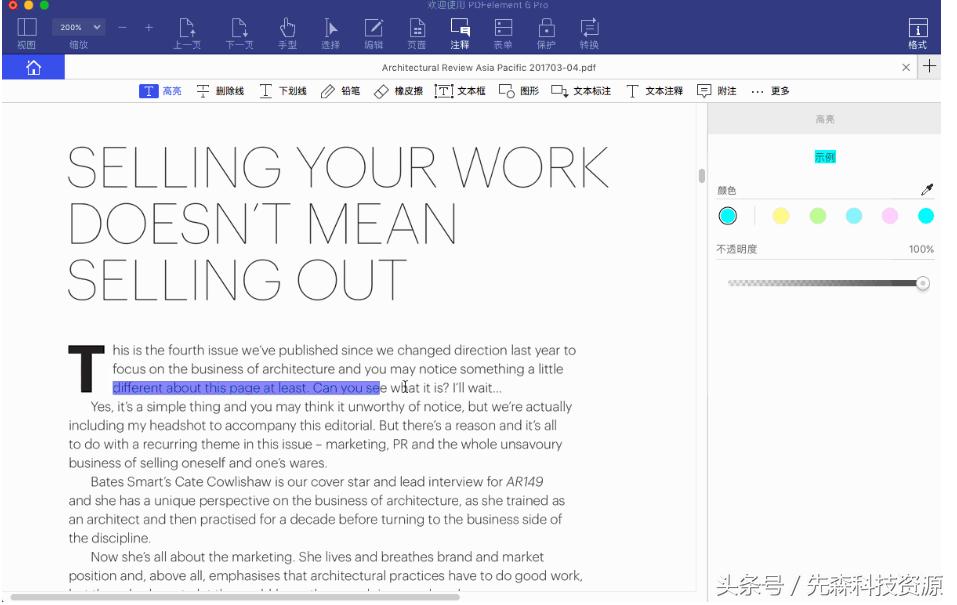The width and height of the screenshot is (957, 605).
Task: Expand the 更多 more tools menu
Action: point(770,91)
